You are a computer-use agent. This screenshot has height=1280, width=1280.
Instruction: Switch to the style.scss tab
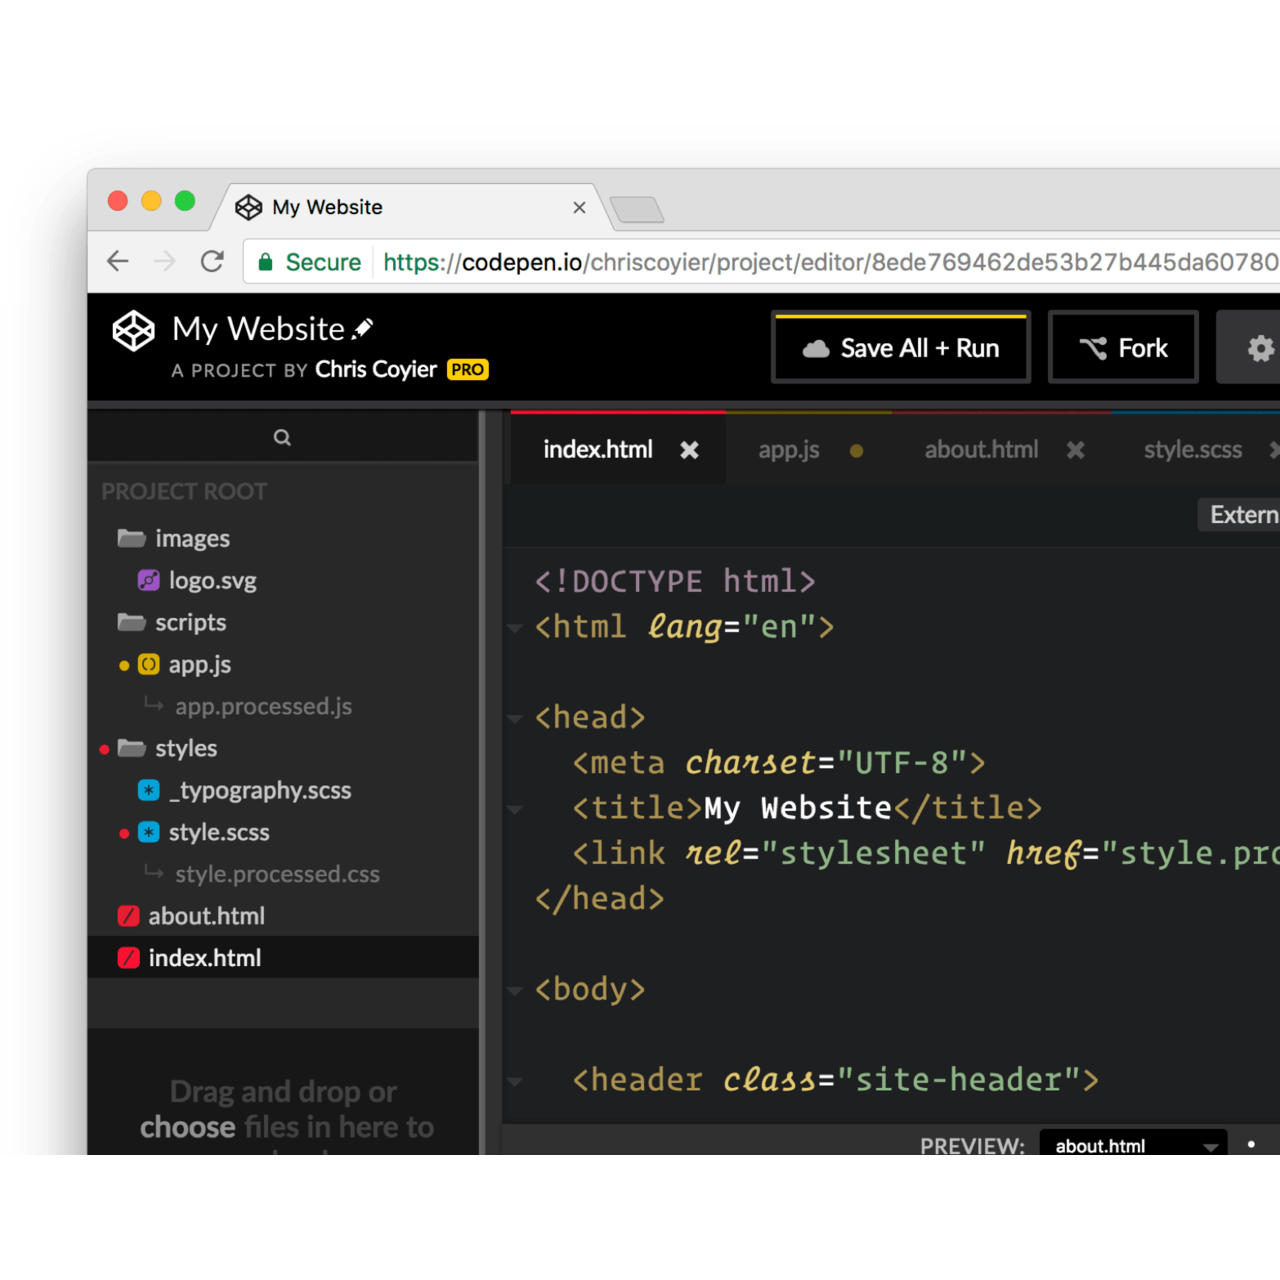coord(1192,451)
